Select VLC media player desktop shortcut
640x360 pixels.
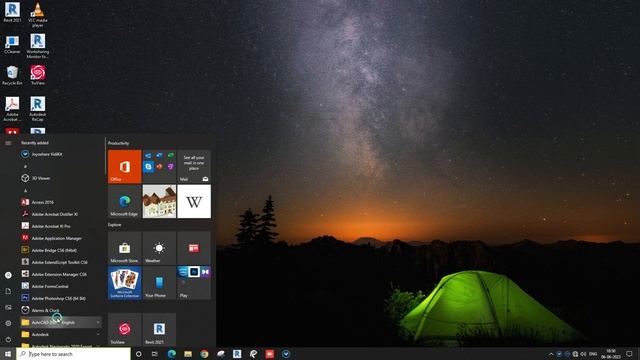(x=38, y=15)
